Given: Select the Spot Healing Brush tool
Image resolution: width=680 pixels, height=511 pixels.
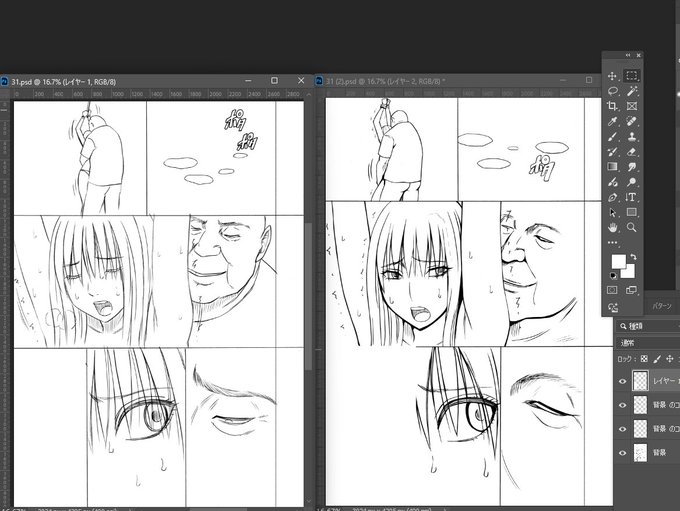Looking at the screenshot, I should tap(632, 121).
